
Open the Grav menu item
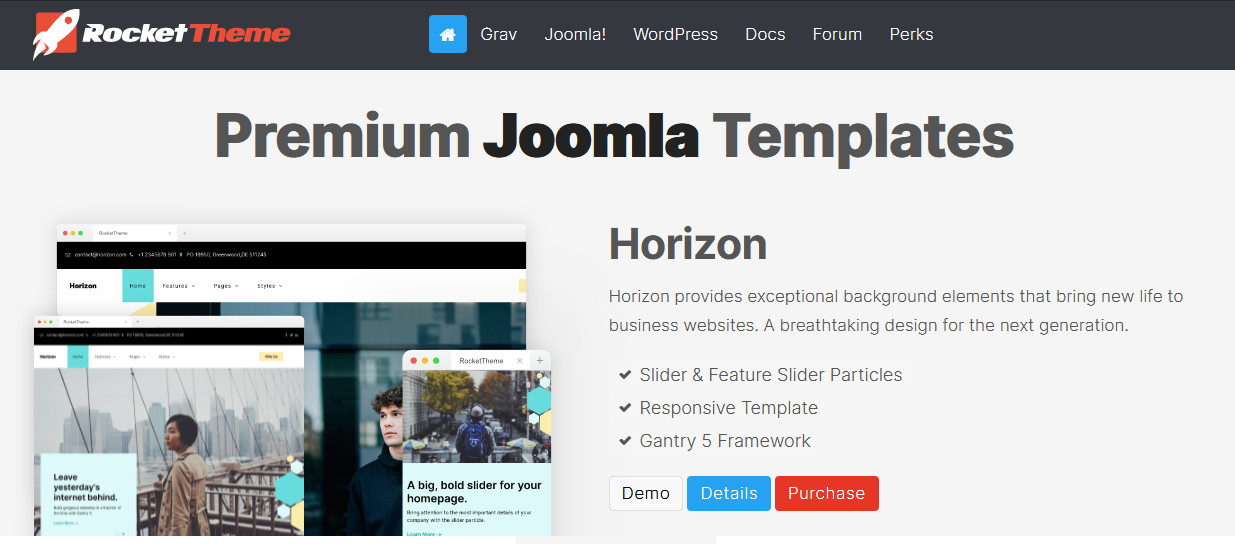pyautogui.click(x=498, y=34)
